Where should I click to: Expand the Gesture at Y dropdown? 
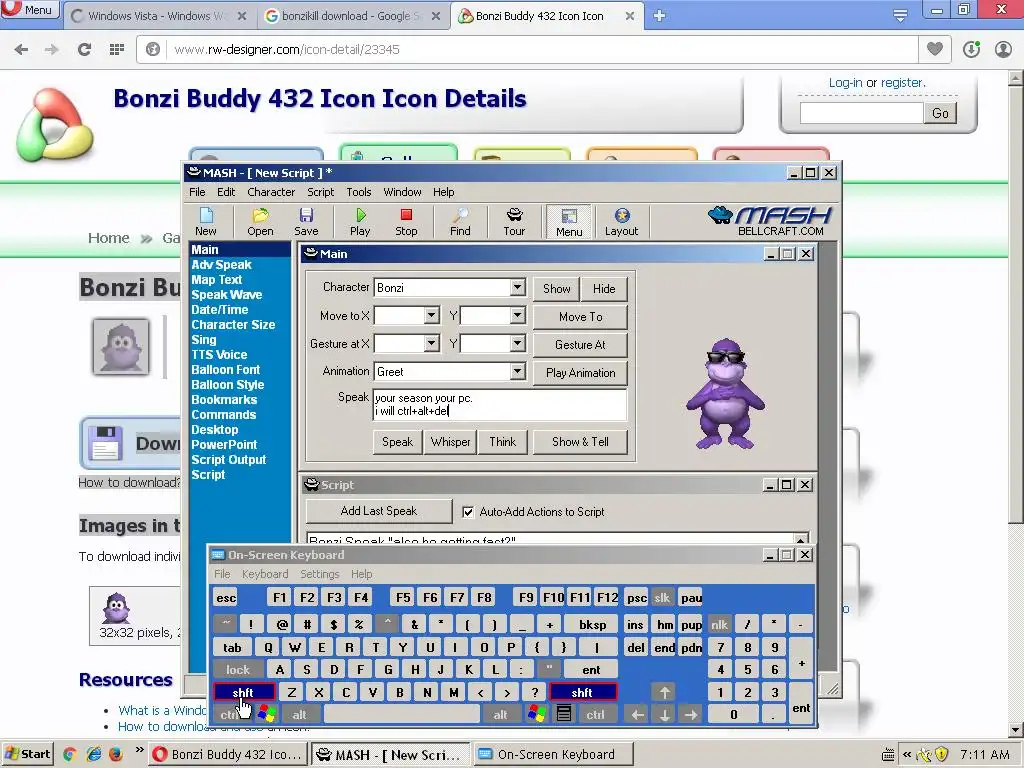[517, 344]
